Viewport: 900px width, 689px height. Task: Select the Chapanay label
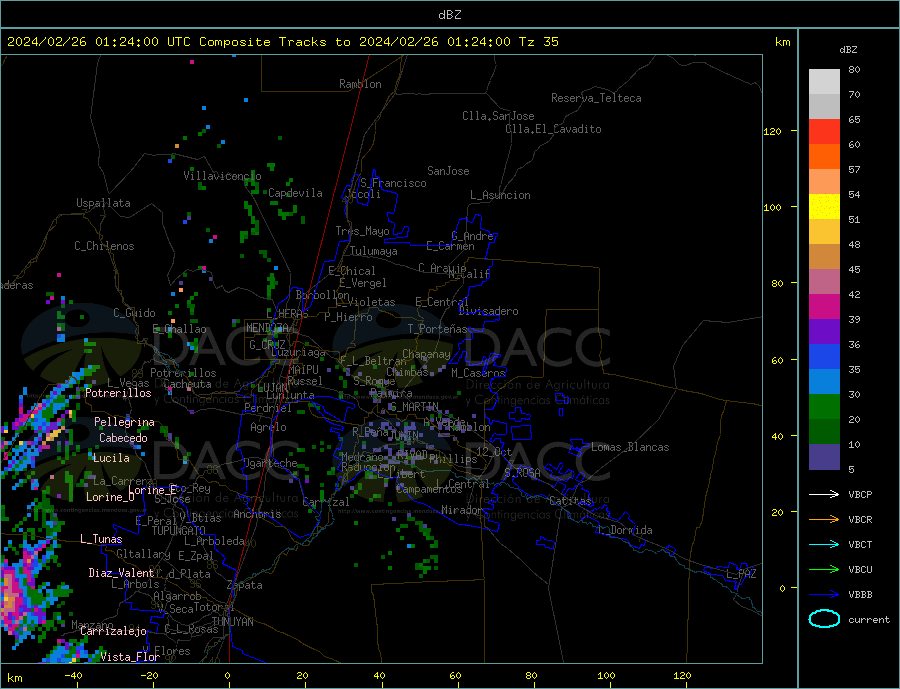point(426,354)
